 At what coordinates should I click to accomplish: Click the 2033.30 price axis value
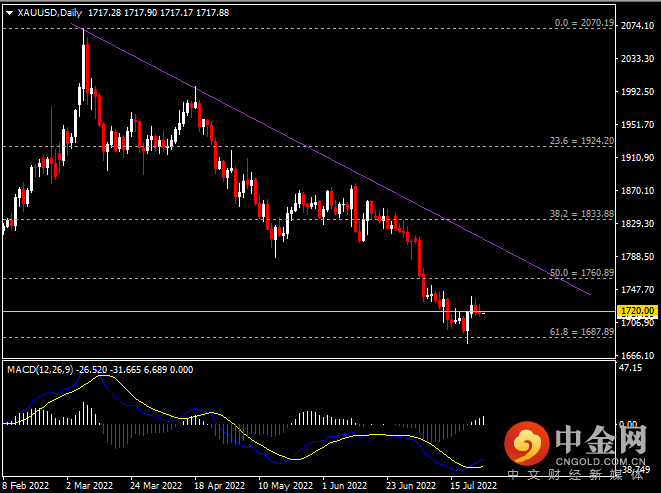pos(637,59)
